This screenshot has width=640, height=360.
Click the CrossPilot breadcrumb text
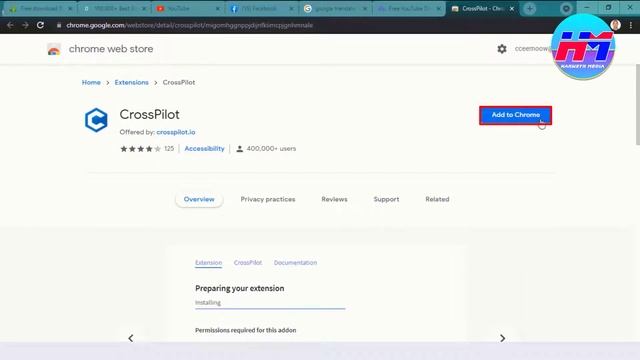point(179,82)
